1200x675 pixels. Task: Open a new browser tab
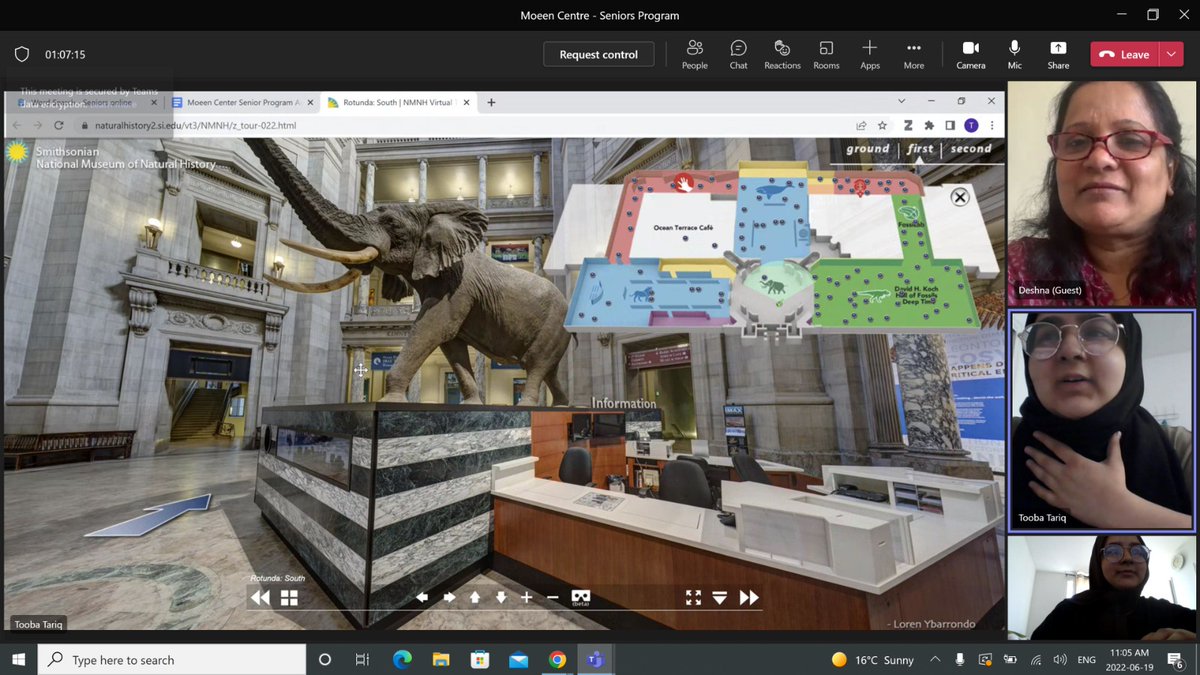(x=491, y=102)
